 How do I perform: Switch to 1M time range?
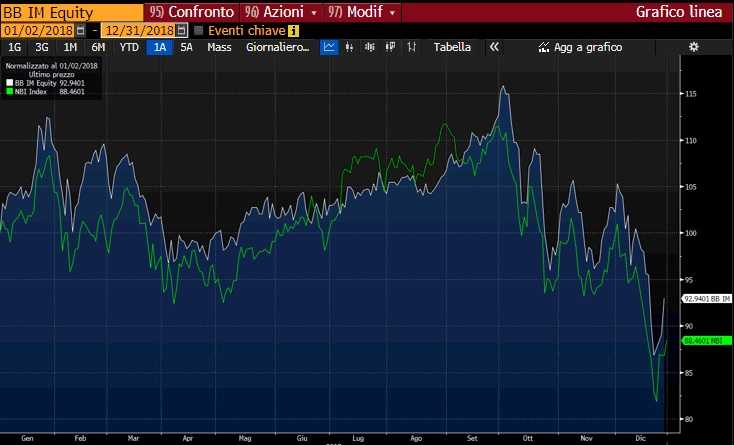click(x=70, y=47)
